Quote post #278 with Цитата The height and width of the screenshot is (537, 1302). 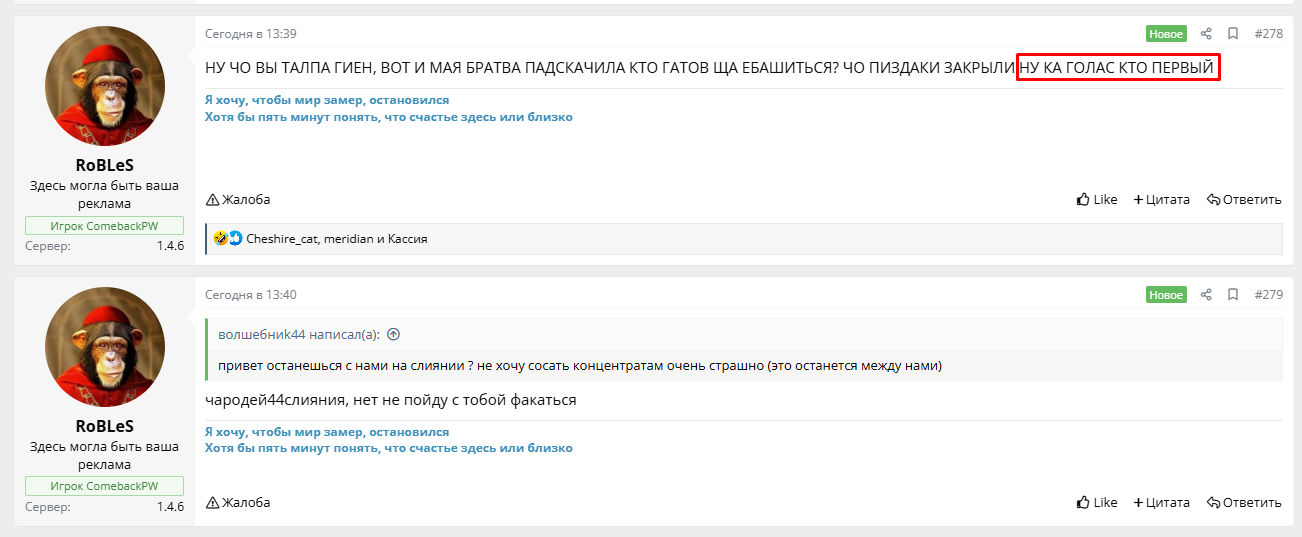click(x=1161, y=199)
